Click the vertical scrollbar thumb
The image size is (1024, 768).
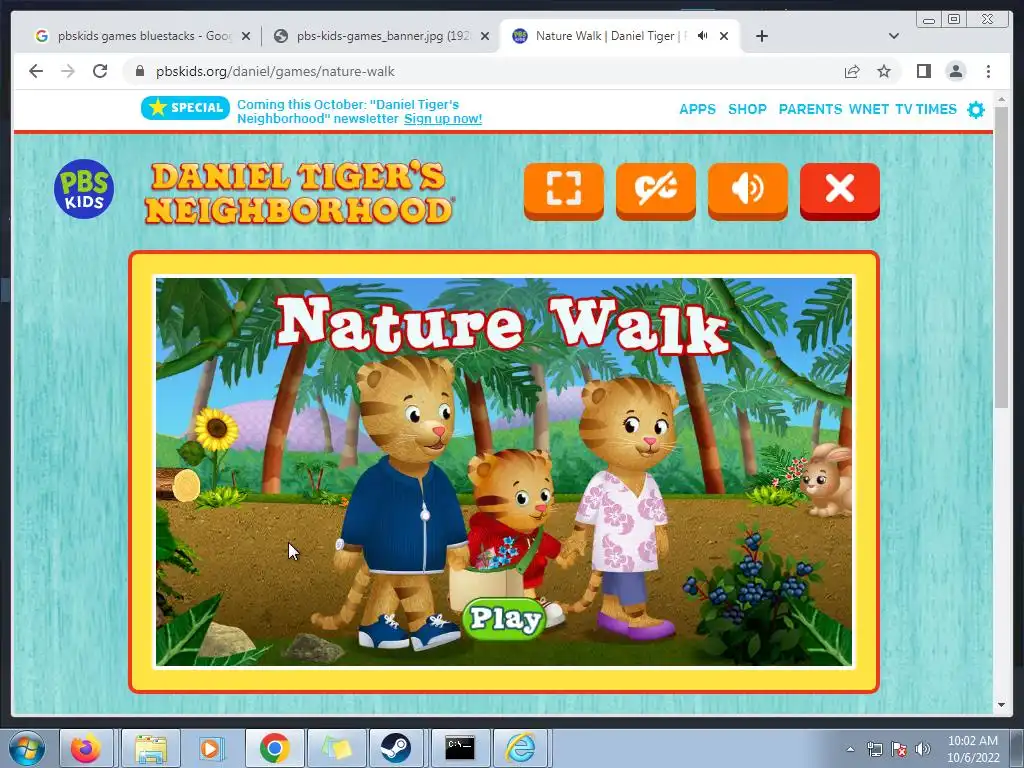point(1001,257)
